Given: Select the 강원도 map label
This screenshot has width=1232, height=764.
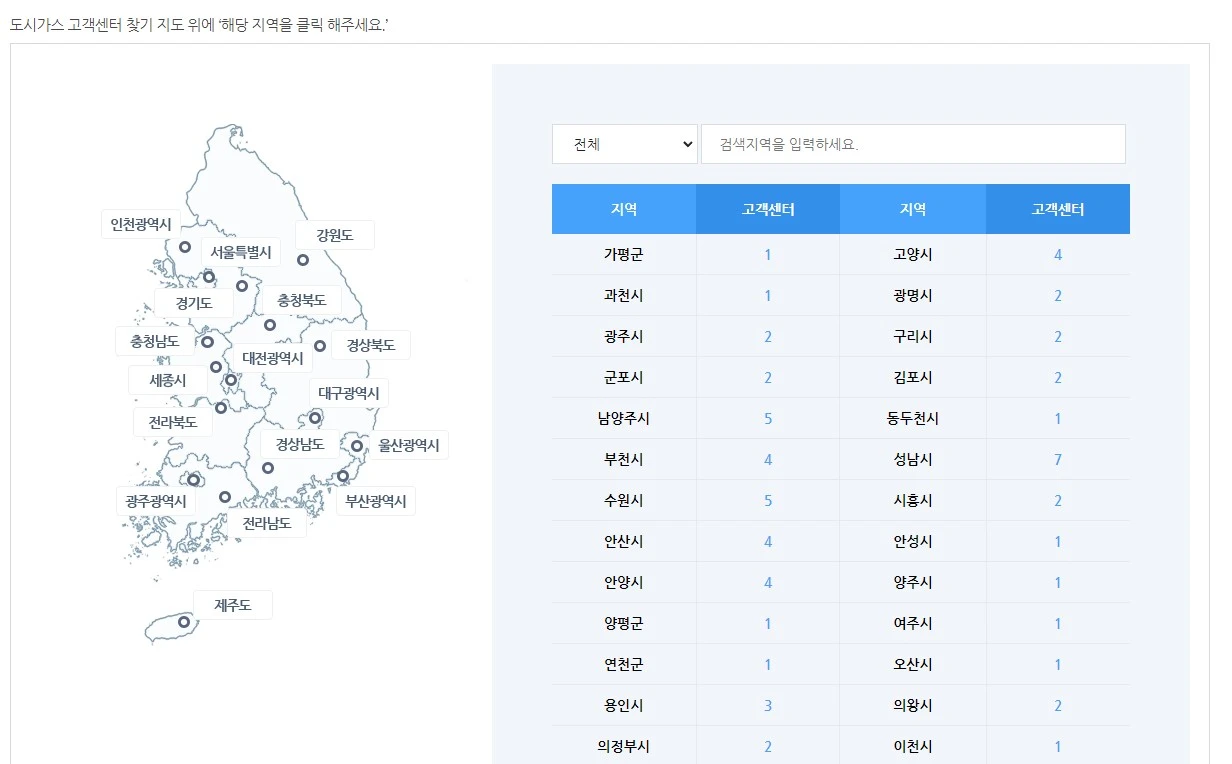Looking at the screenshot, I should coord(335,235).
